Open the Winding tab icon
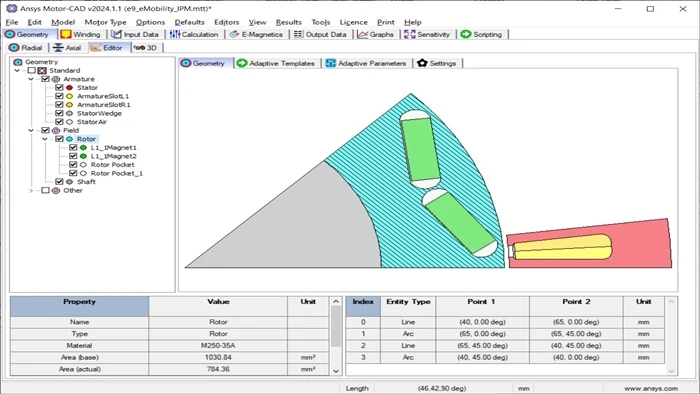Viewport: 700px width, 394px height. [x=66, y=34]
